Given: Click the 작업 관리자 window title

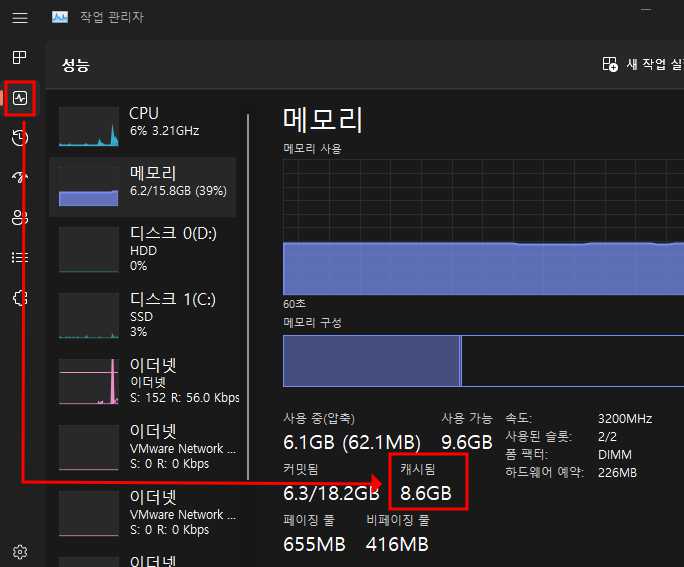Looking at the screenshot, I should [x=112, y=17].
